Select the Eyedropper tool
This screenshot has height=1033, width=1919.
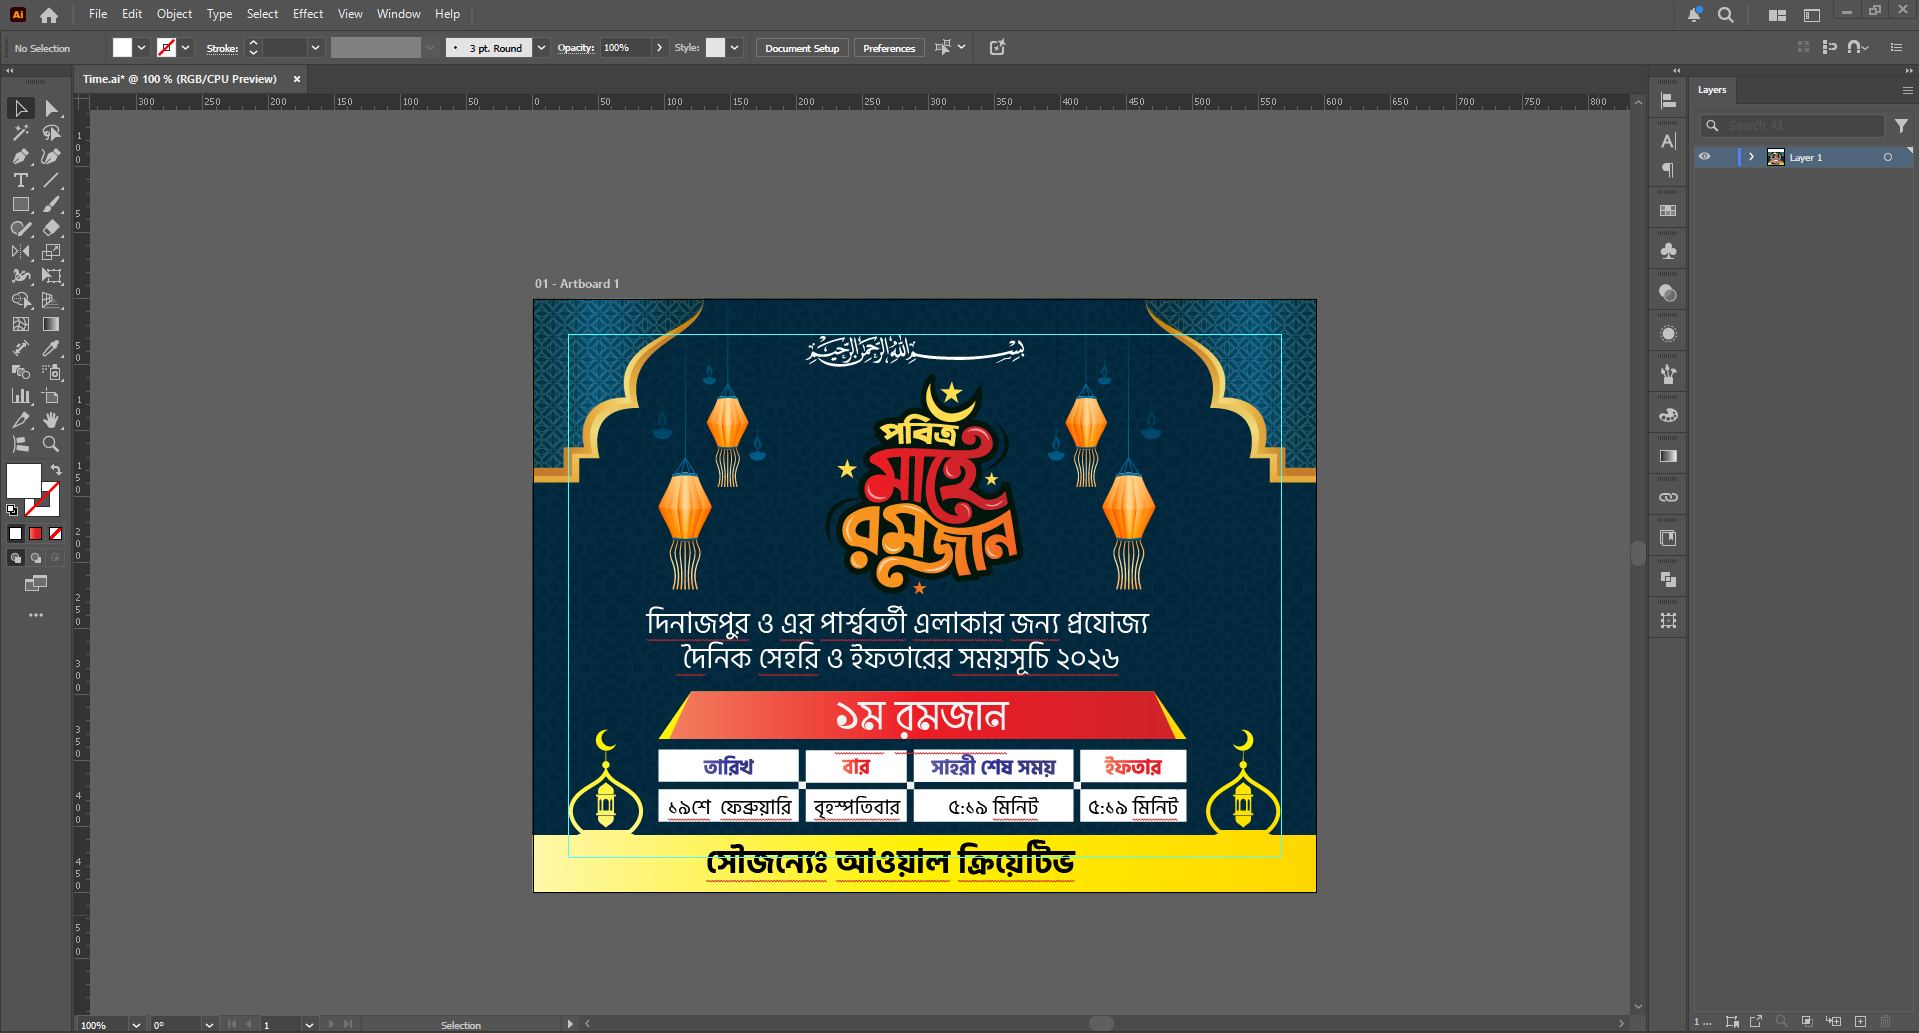click(x=52, y=348)
